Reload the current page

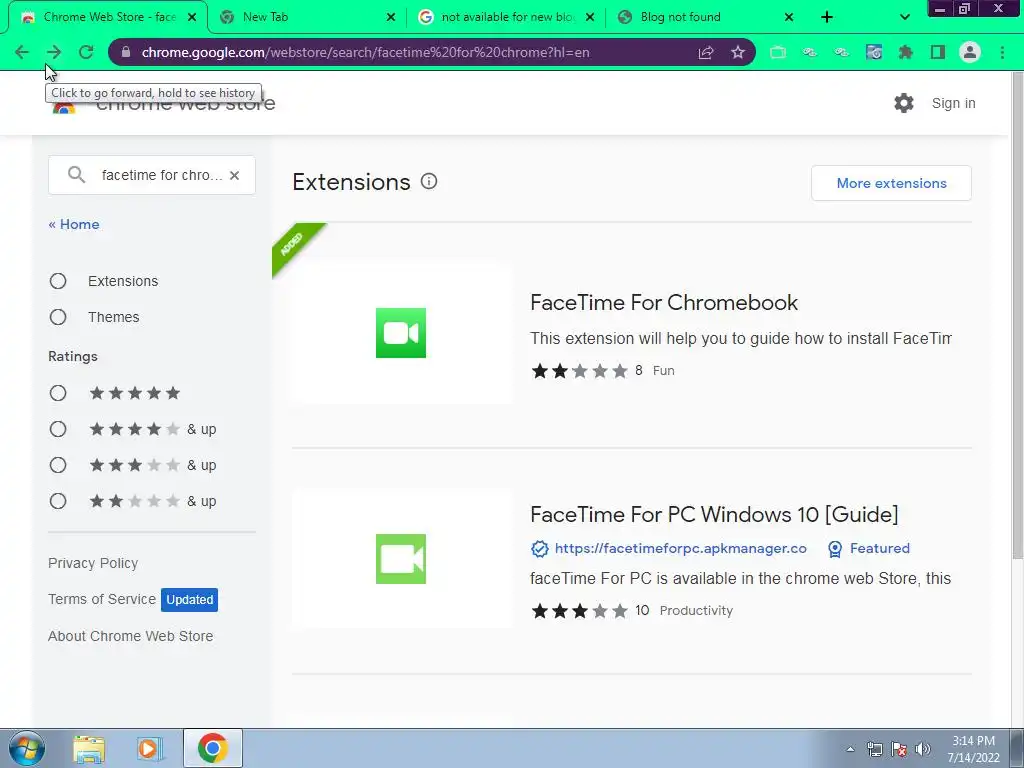tap(86, 52)
